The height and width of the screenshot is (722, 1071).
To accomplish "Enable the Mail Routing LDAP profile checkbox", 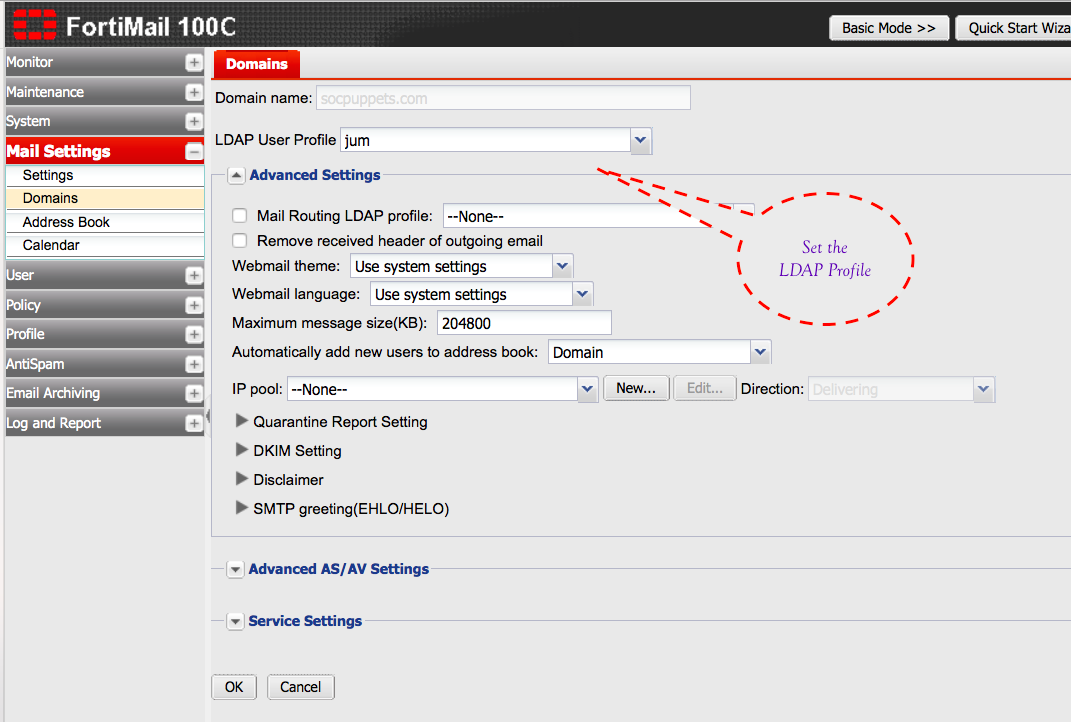I will (x=240, y=216).
